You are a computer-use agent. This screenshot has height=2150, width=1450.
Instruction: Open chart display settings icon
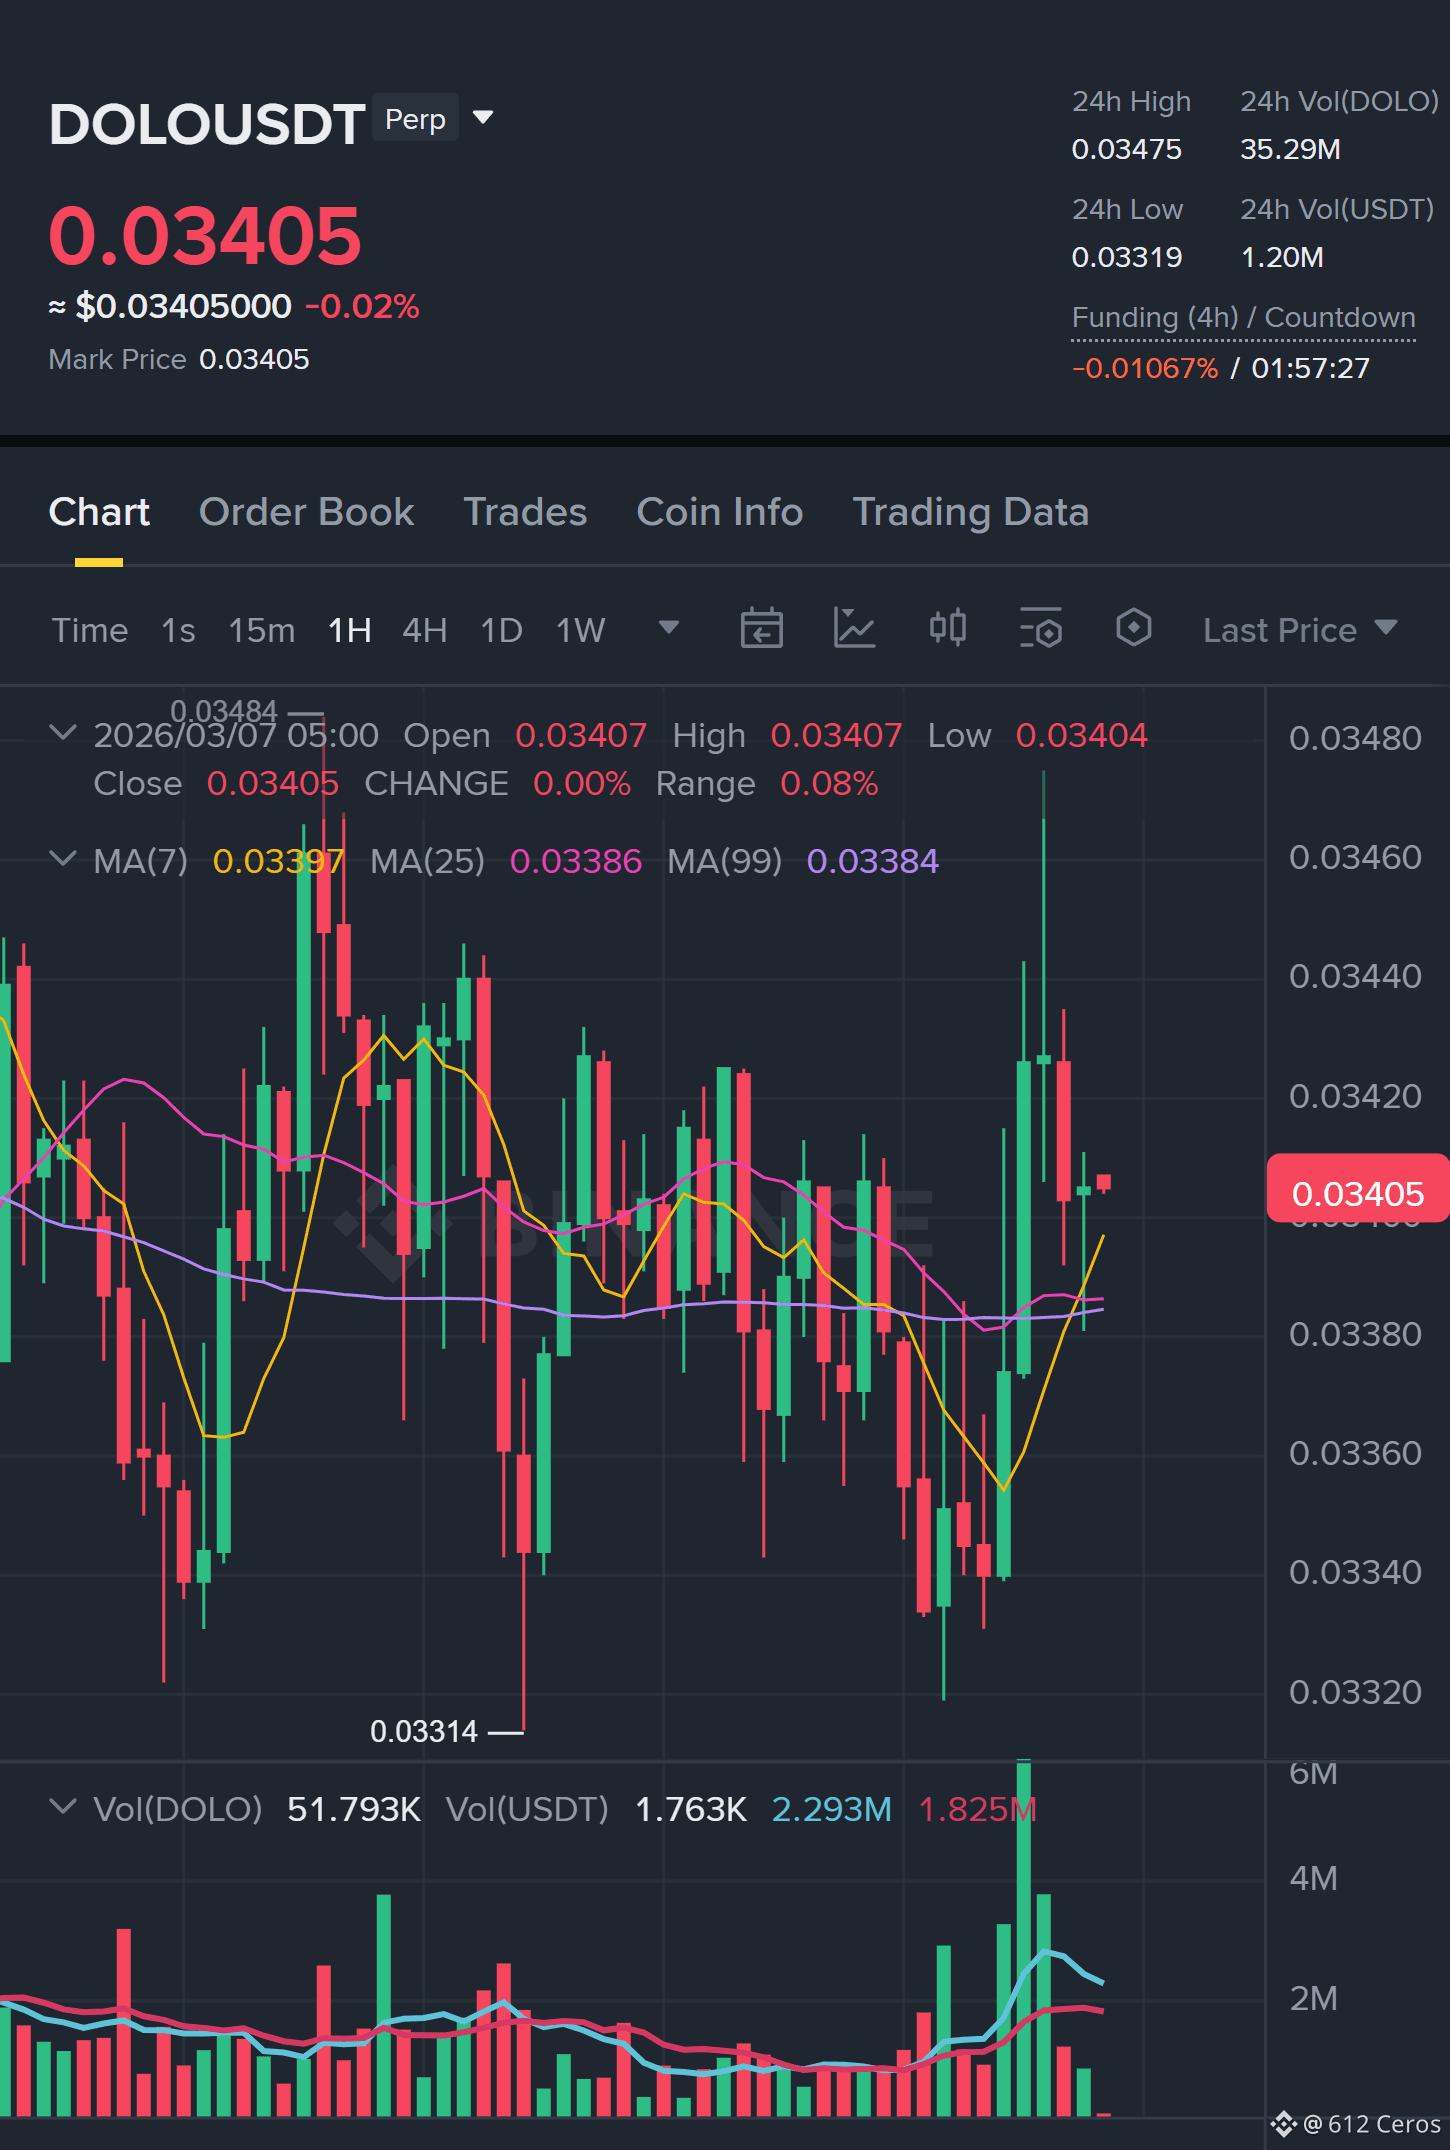(x=1041, y=629)
